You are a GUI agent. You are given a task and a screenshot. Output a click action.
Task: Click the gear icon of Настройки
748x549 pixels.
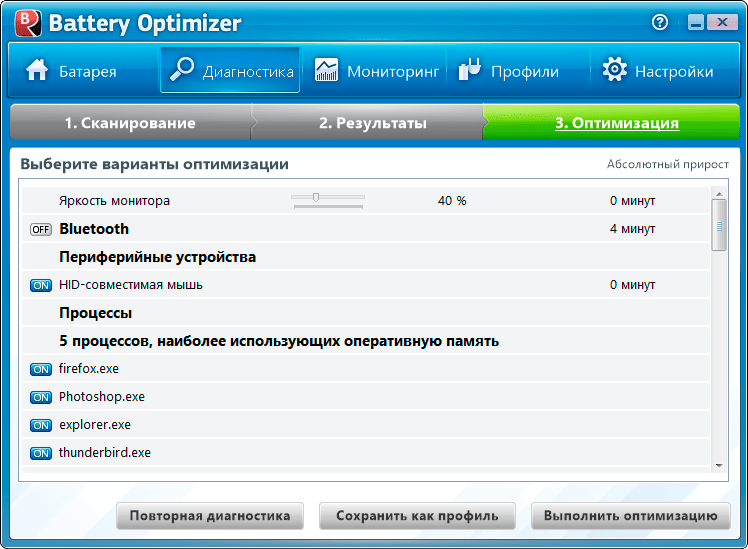click(x=614, y=70)
